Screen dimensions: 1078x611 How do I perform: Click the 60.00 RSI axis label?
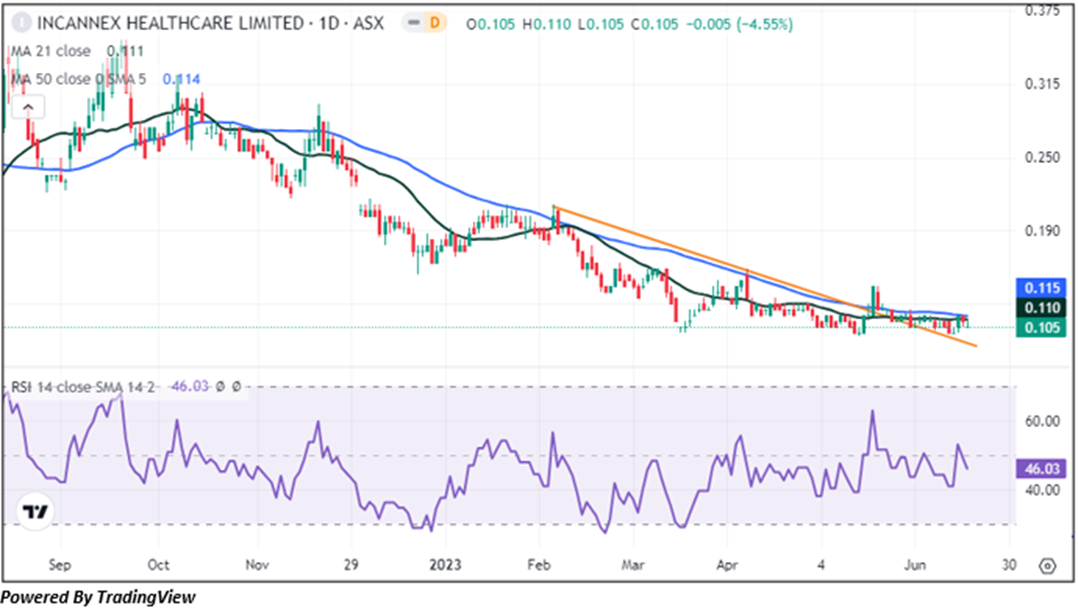point(1042,421)
